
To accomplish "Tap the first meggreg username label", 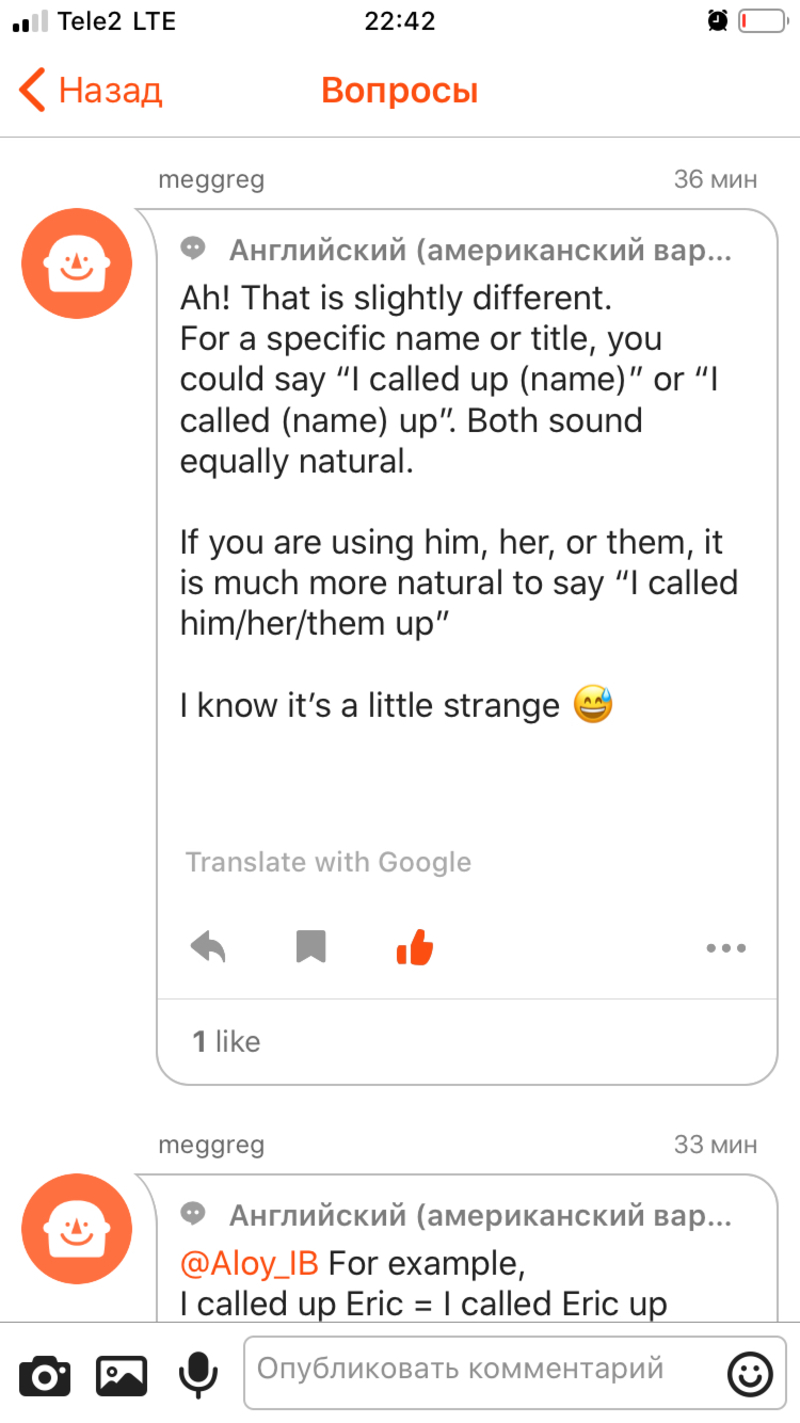I will click(x=211, y=180).
